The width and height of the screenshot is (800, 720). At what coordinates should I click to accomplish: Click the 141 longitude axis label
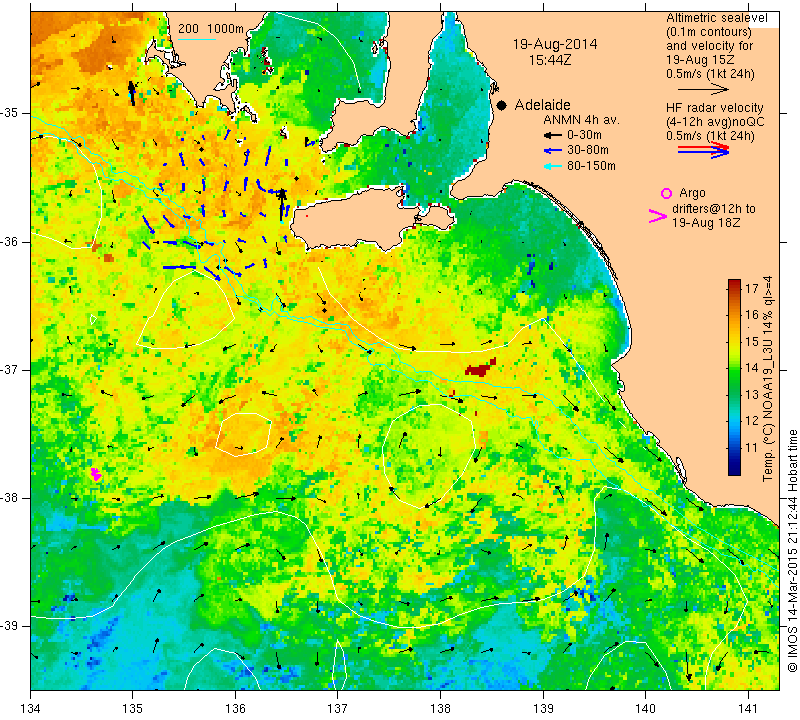[748, 708]
